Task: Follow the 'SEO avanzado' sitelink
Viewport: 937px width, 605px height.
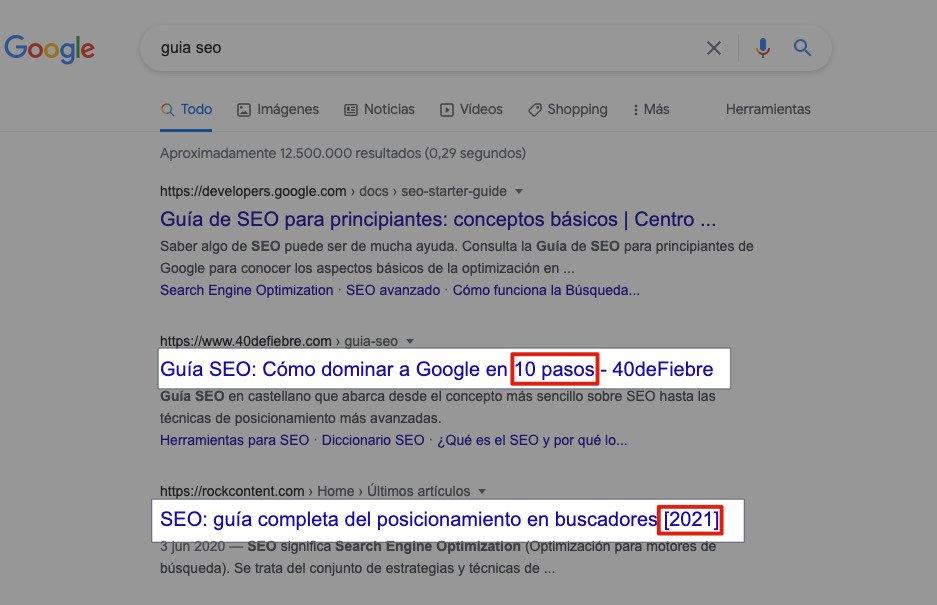Action: coord(393,290)
